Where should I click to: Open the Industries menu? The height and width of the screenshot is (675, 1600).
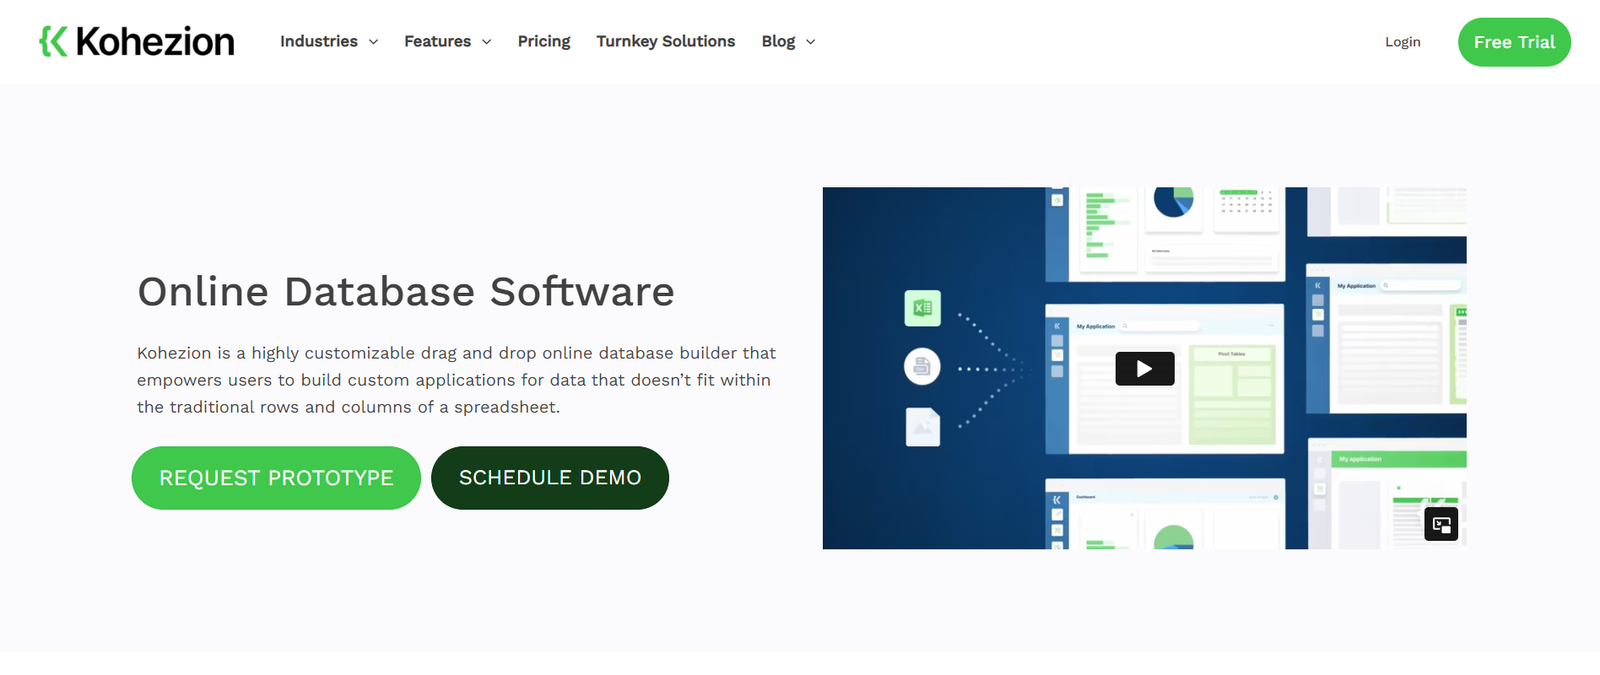click(319, 41)
